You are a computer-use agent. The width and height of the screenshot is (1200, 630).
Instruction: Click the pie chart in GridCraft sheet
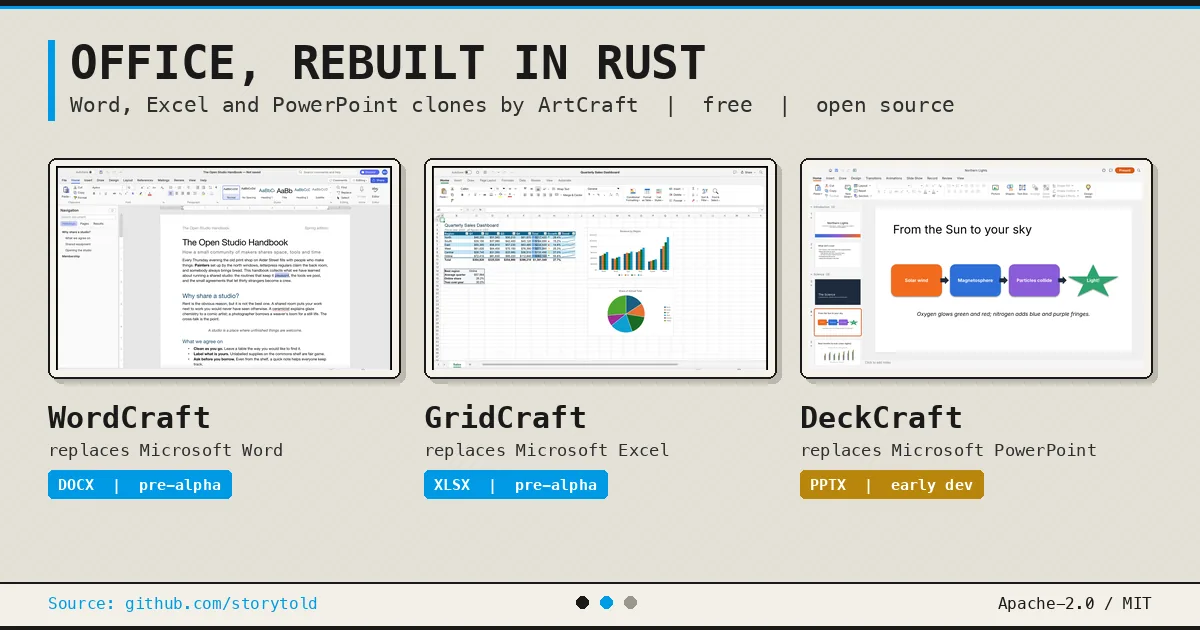627,312
